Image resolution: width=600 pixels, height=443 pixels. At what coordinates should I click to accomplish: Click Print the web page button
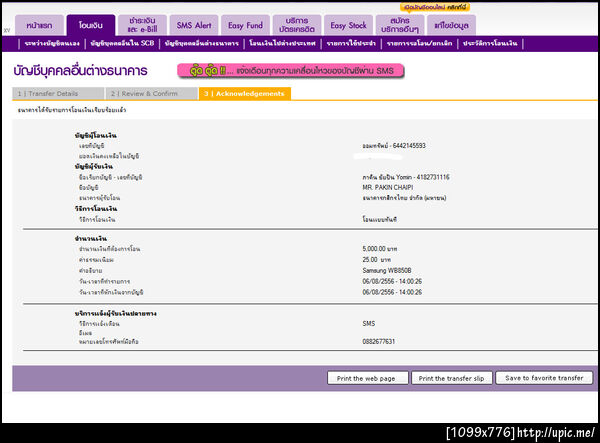click(x=367, y=378)
